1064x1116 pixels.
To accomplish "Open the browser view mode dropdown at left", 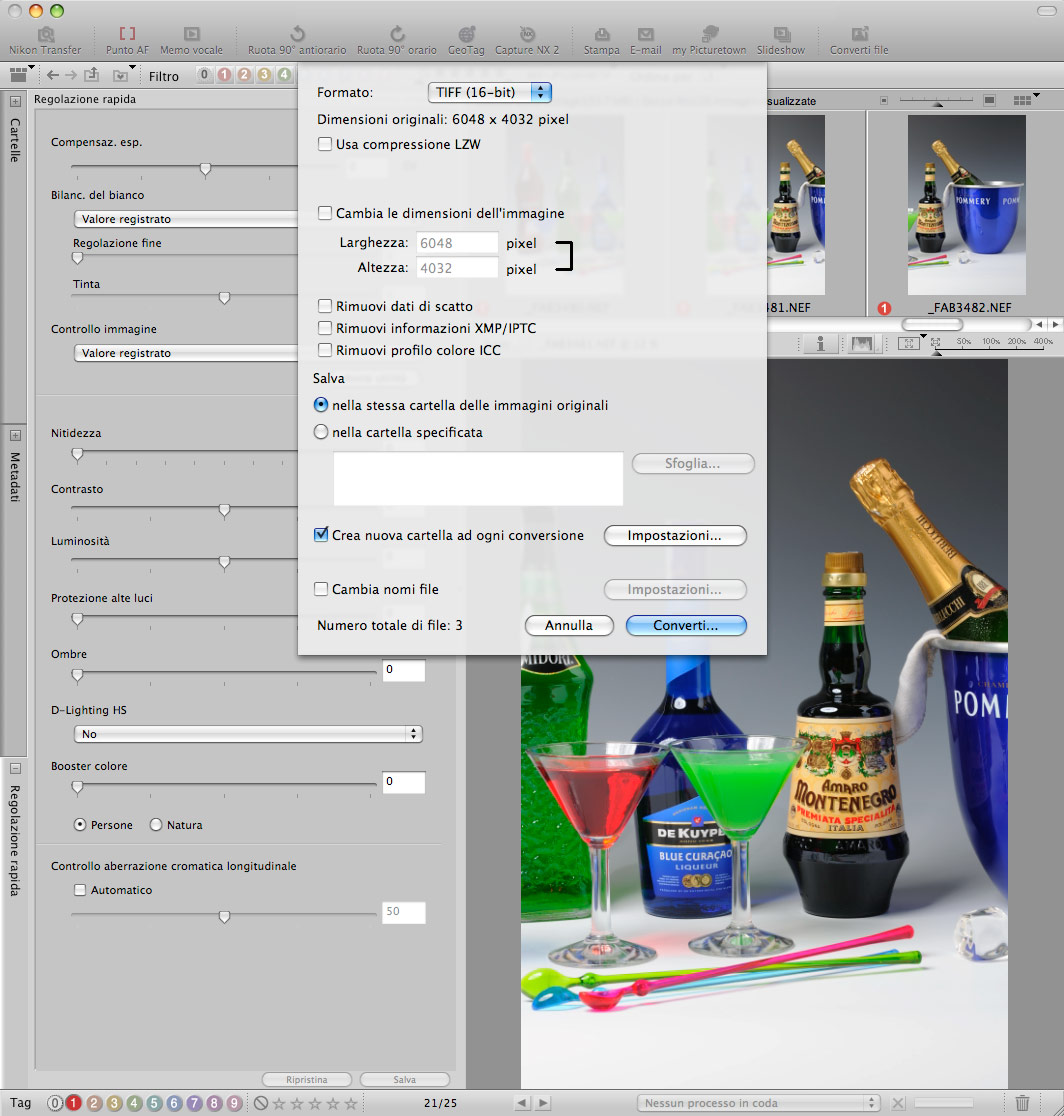I will tap(21, 74).
